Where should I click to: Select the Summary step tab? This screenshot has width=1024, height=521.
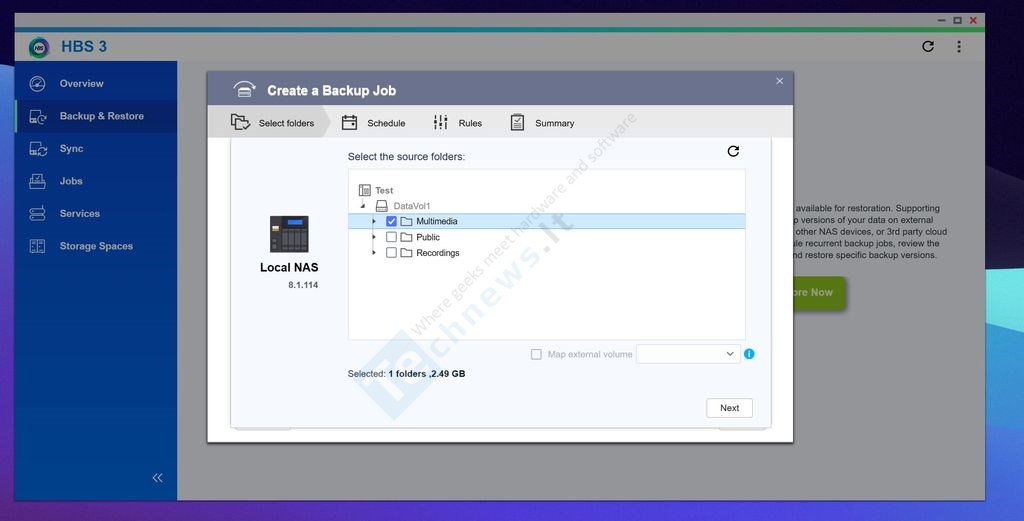point(542,123)
